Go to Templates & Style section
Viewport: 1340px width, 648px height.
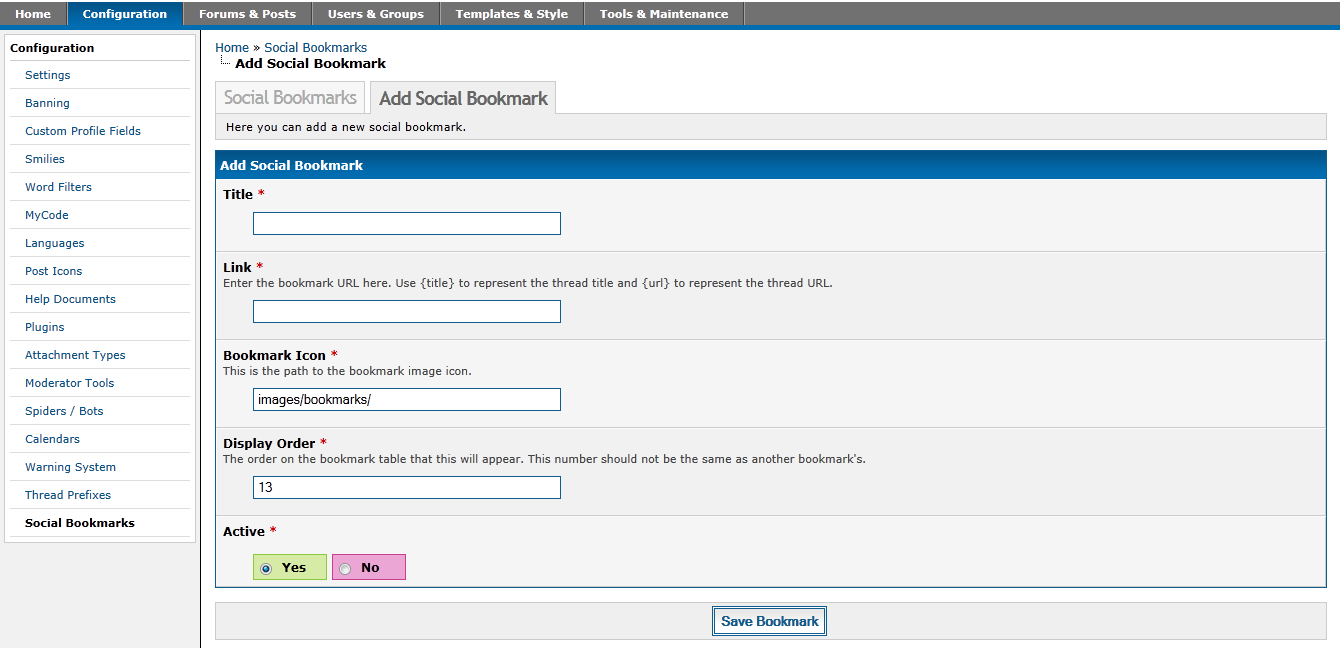pos(511,14)
